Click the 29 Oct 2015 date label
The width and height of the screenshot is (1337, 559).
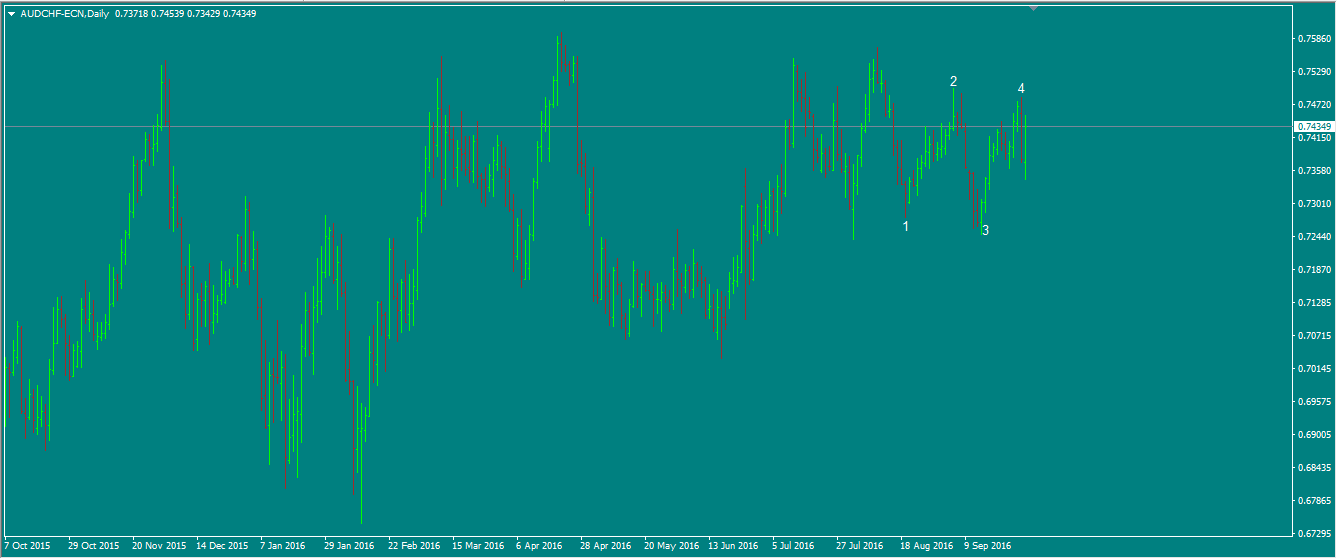(x=93, y=547)
